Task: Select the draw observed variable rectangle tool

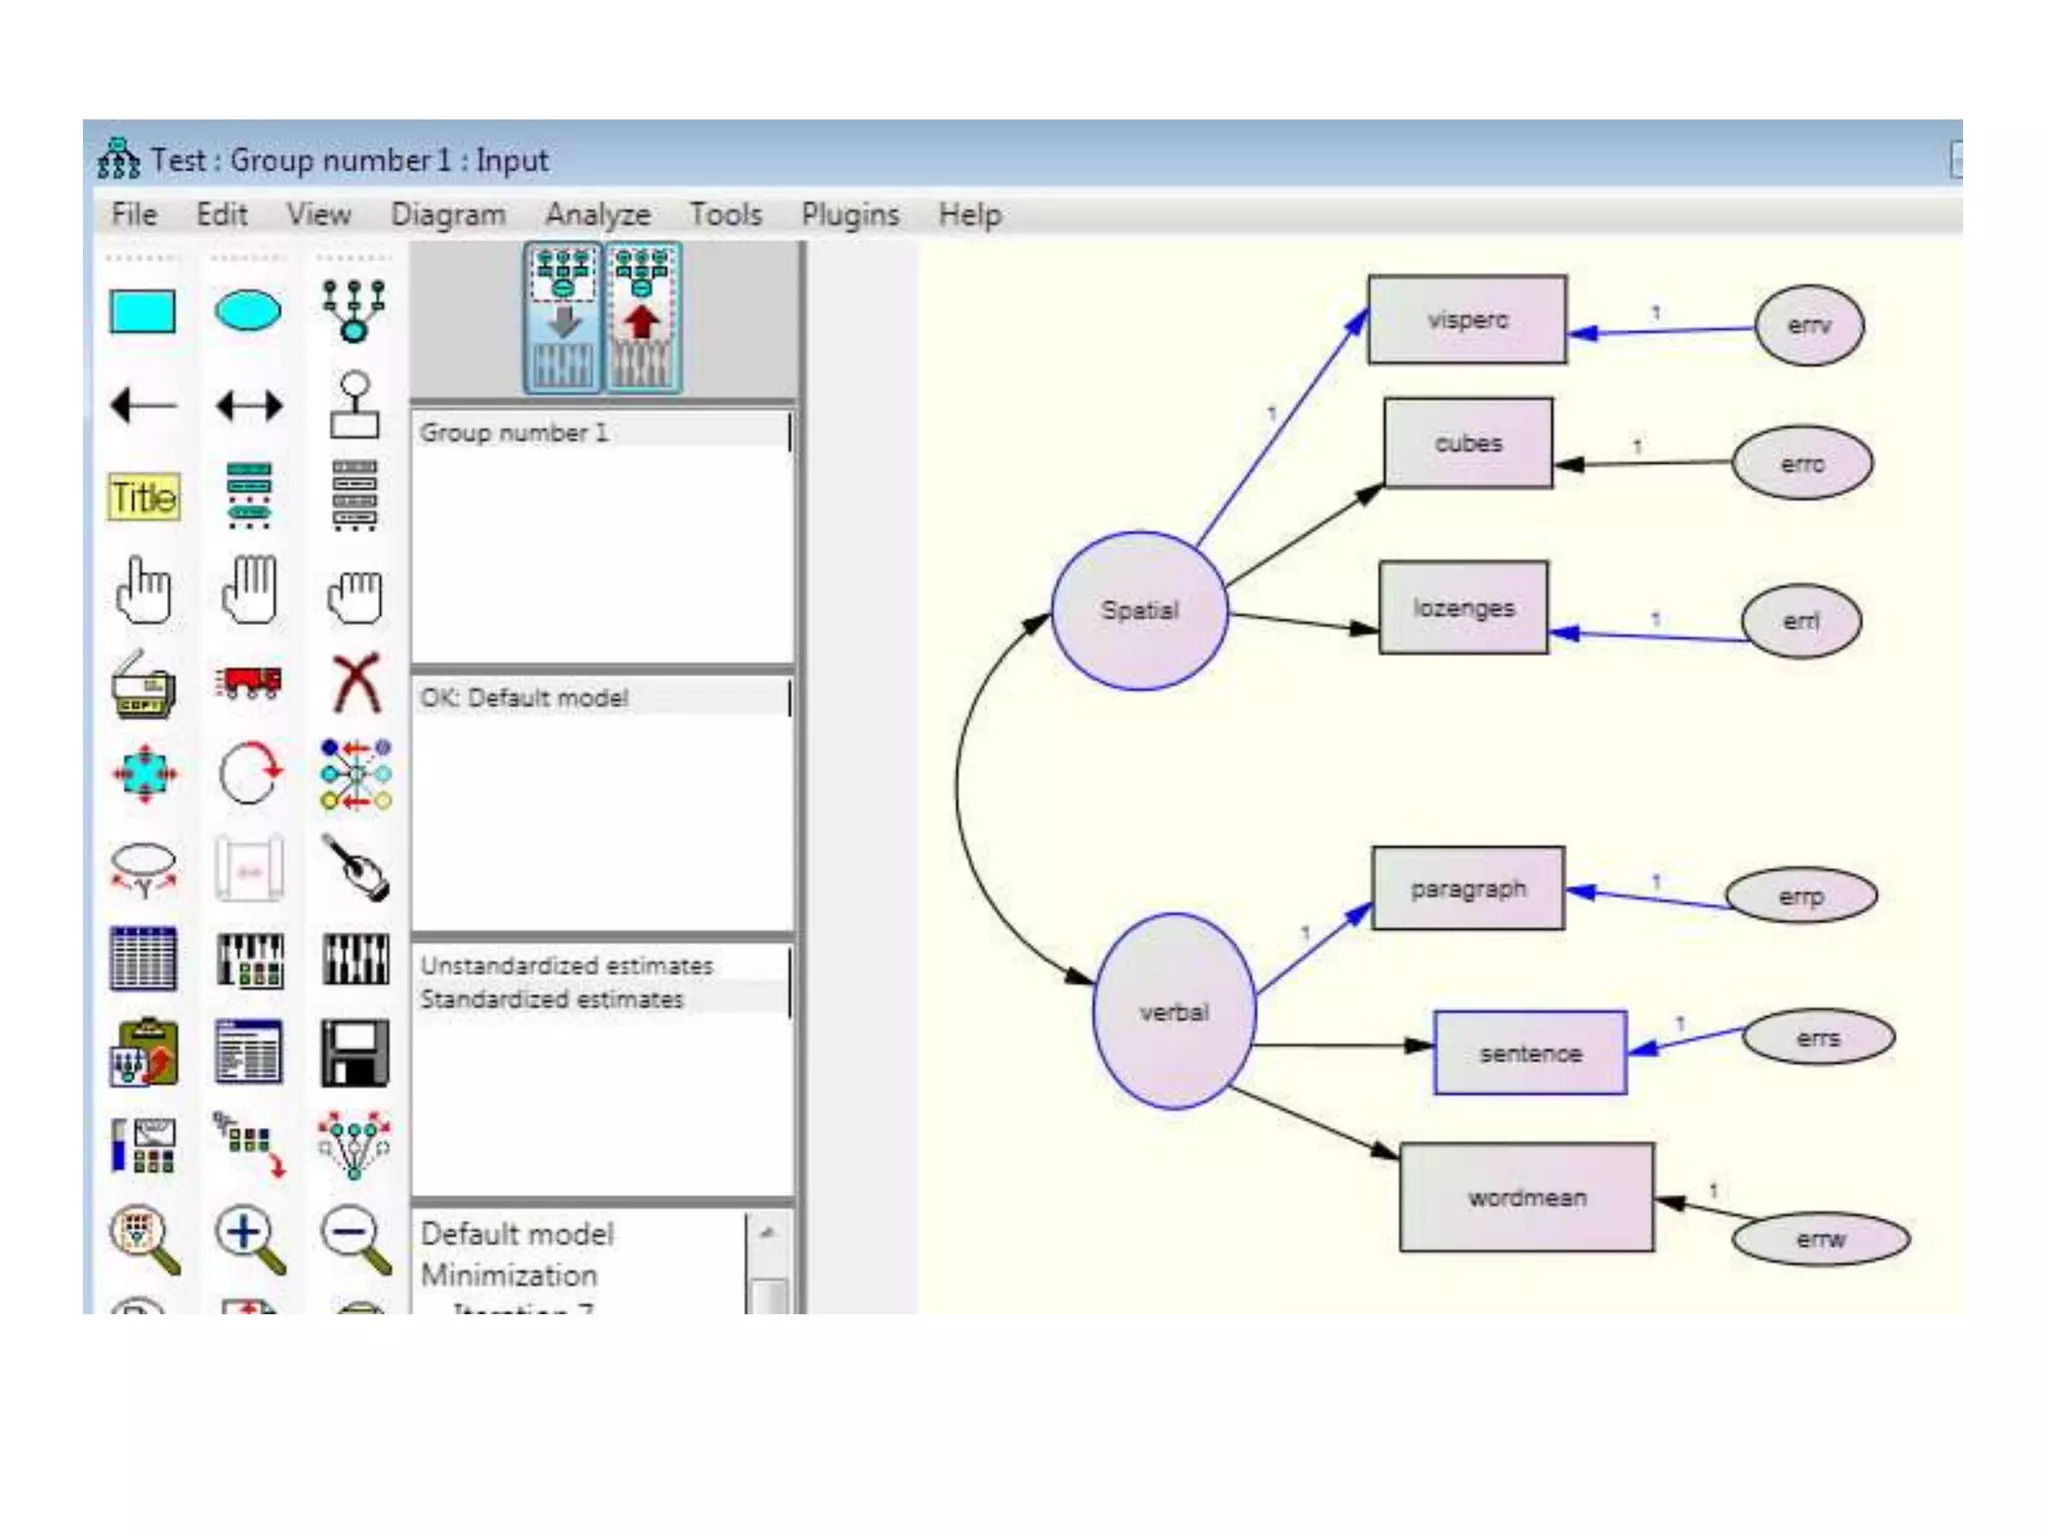Action: (142, 311)
